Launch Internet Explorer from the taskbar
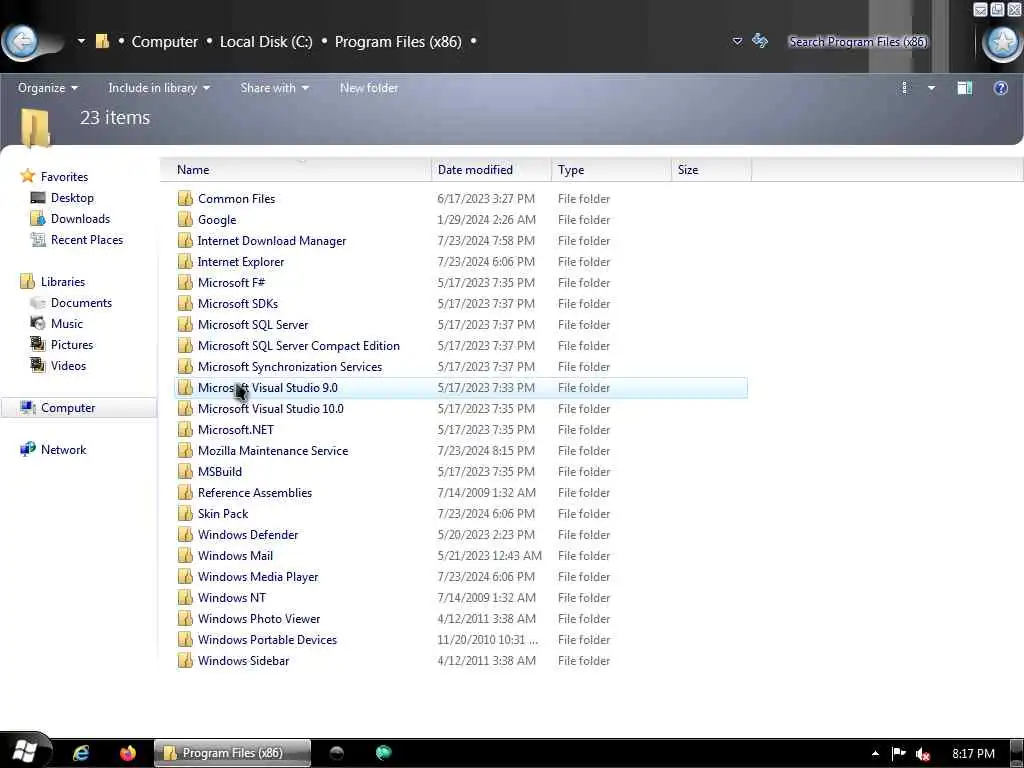Screen dimensions: 1024x768 point(81,753)
